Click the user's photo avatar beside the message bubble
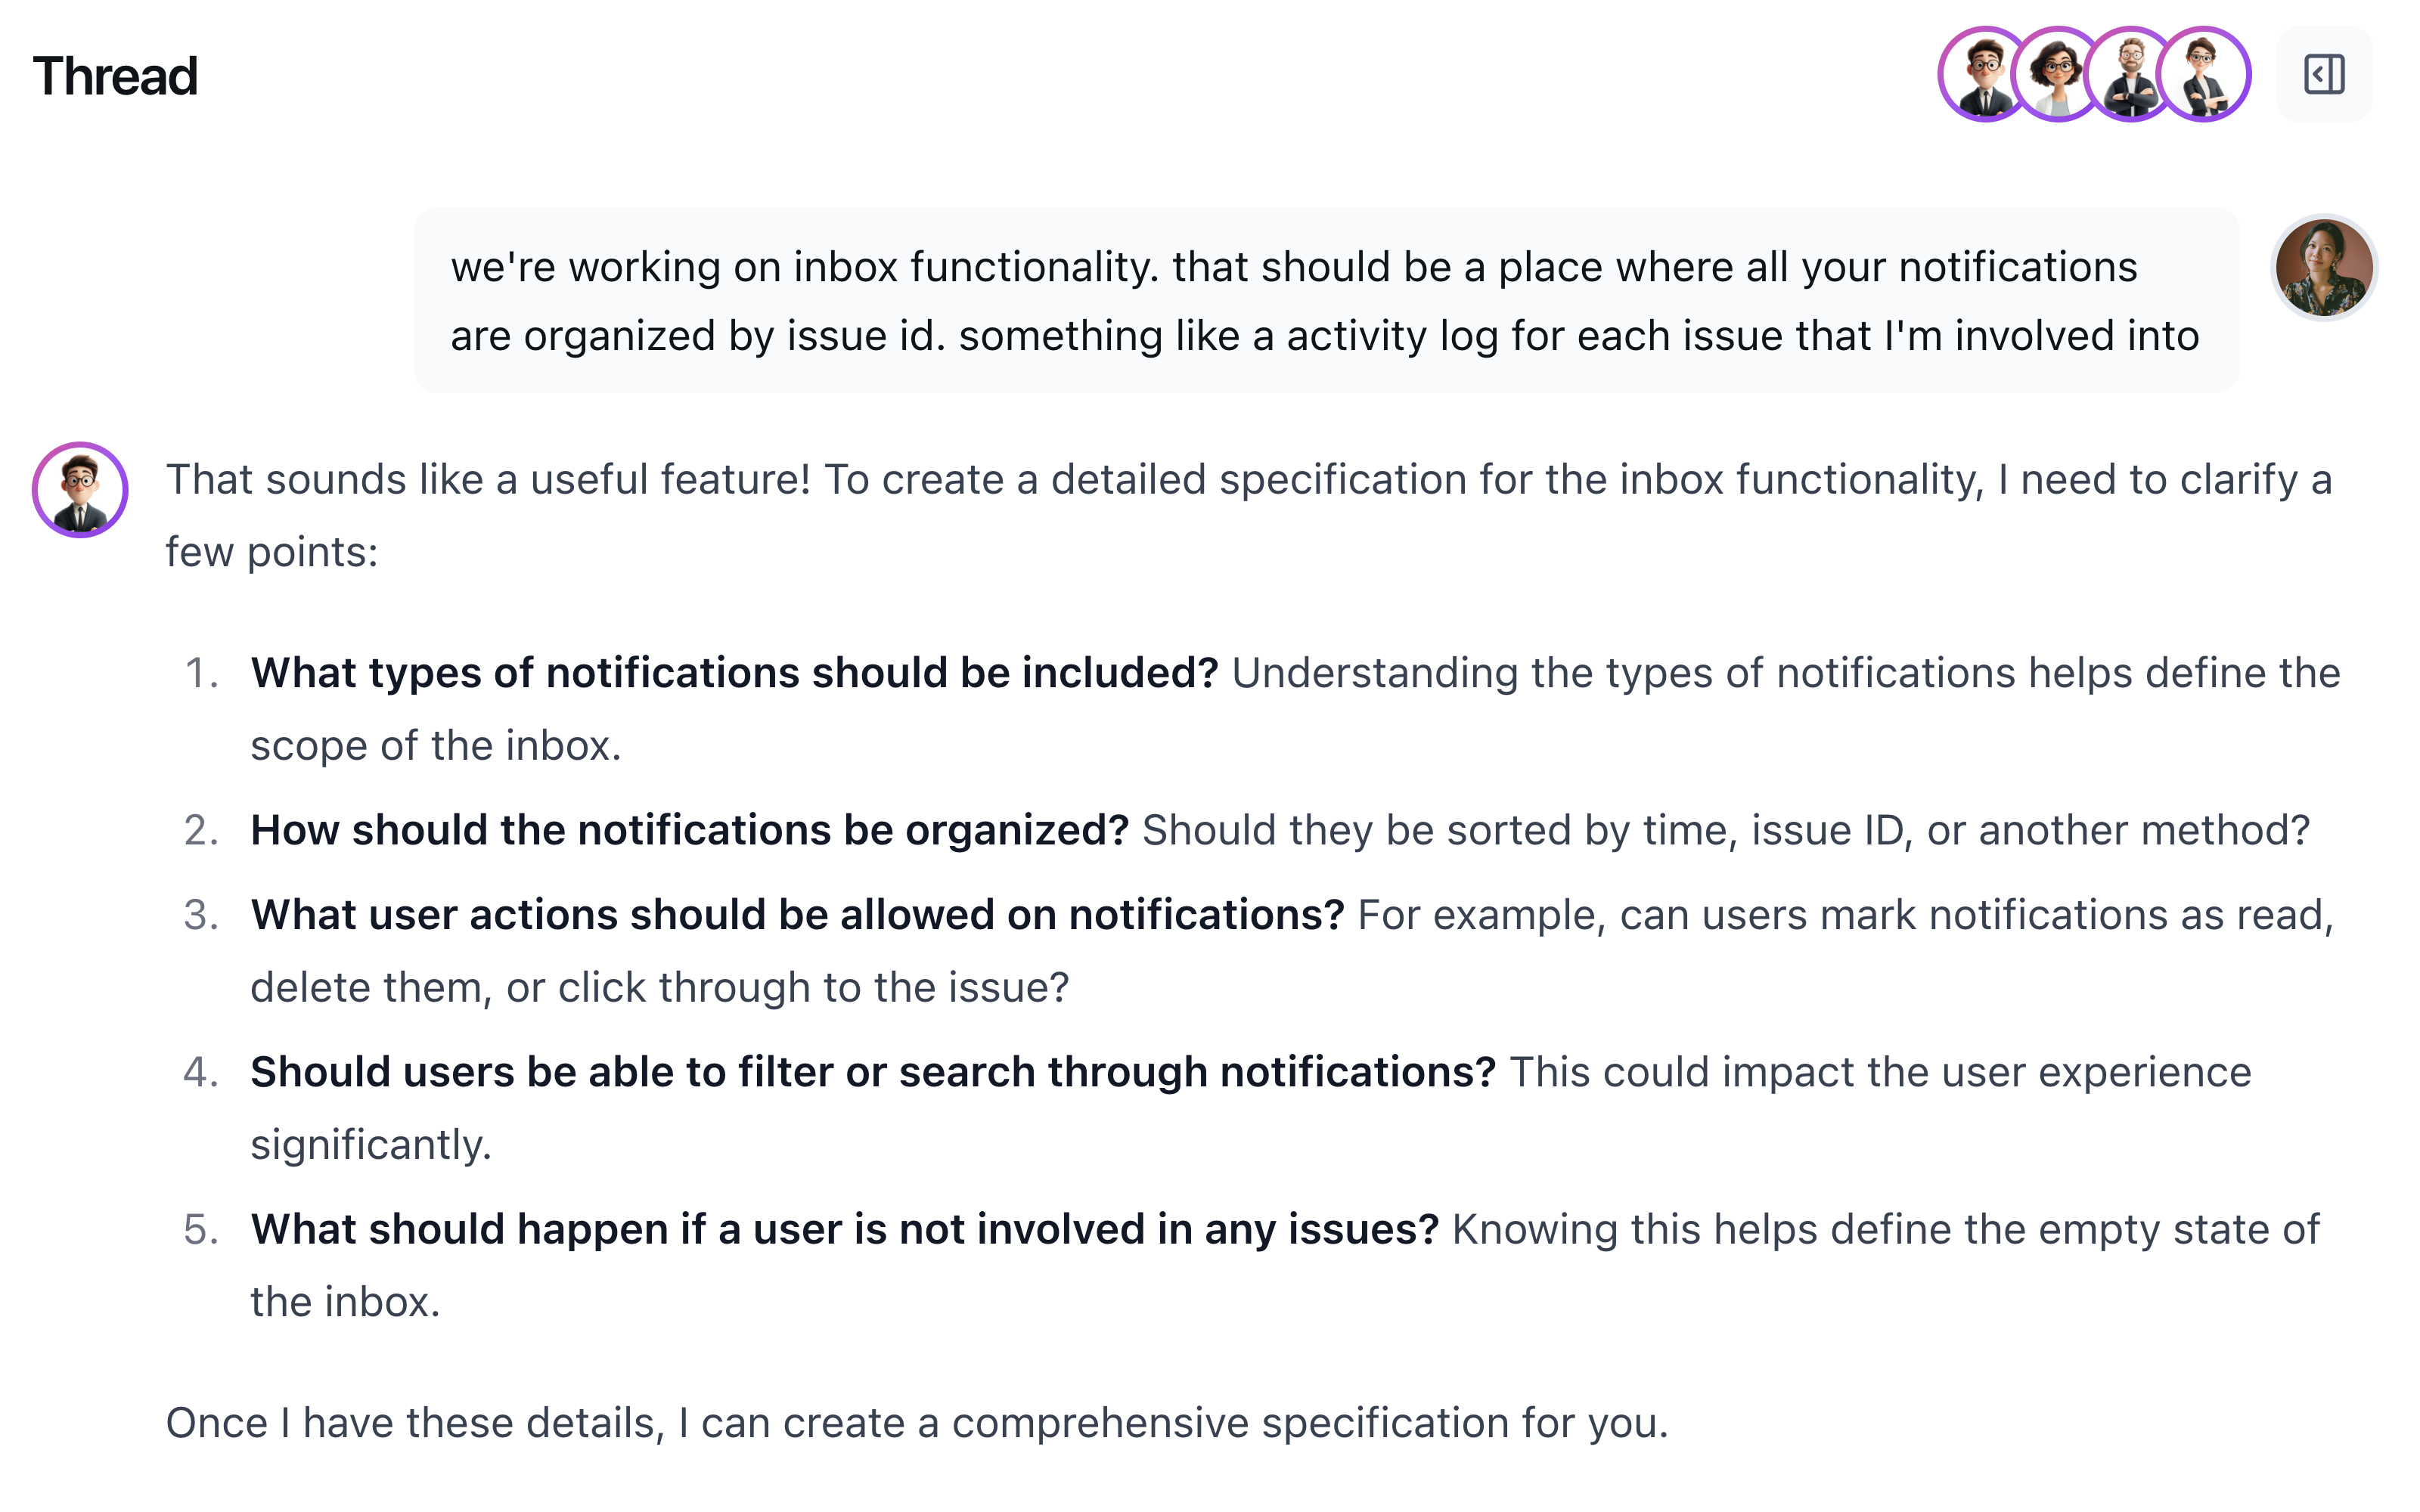Viewport: 2420px width, 1512px height. 2323,267
